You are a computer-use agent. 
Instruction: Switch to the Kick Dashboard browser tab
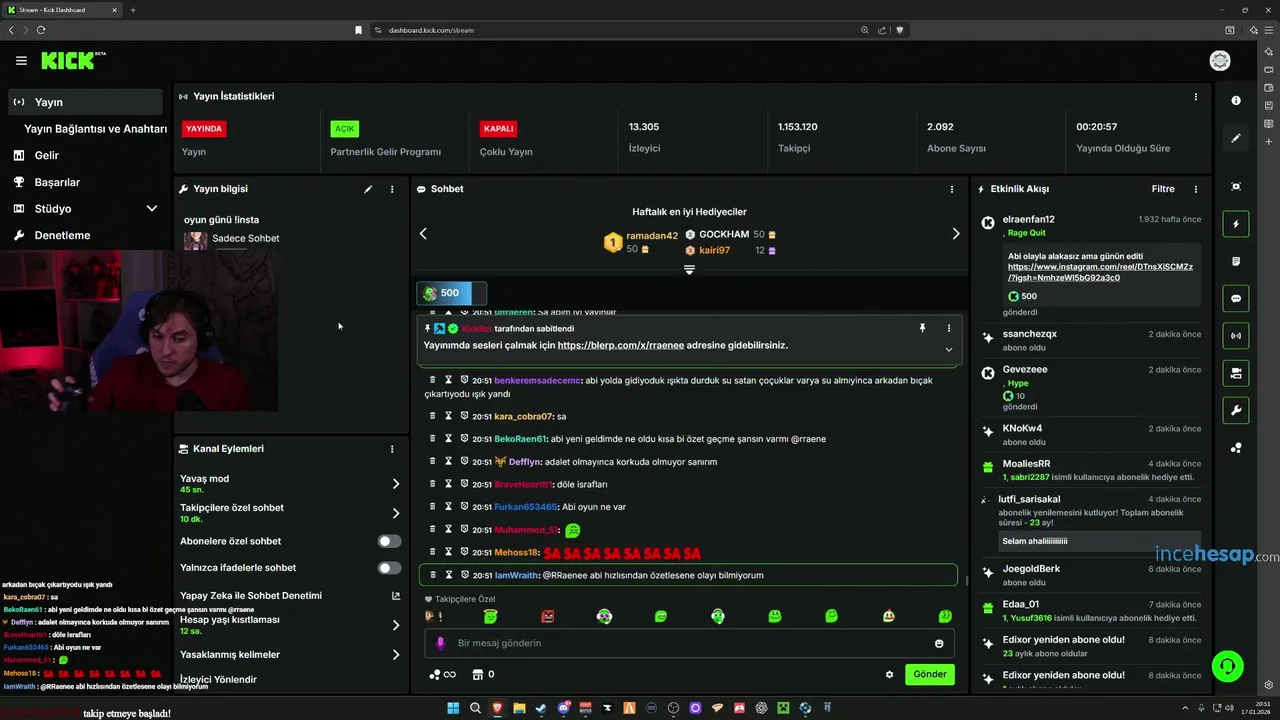[60, 10]
